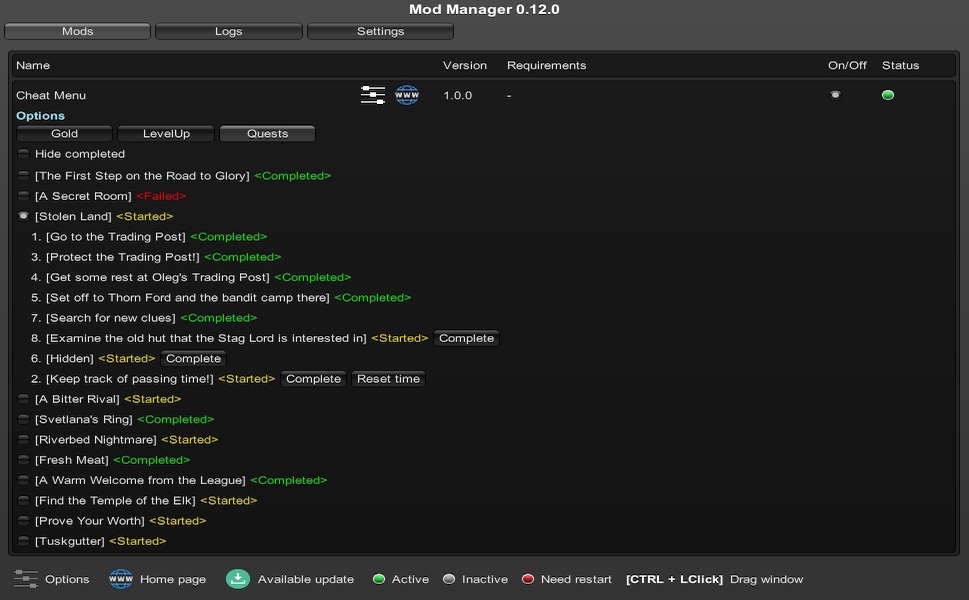Enable the Hide completed checkbox
This screenshot has width=969, height=600.
pyautogui.click(x=24, y=154)
